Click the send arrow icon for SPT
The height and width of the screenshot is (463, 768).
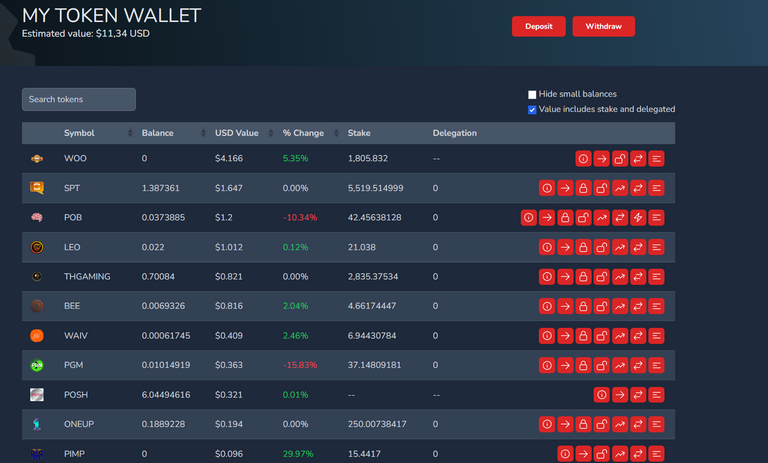(x=565, y=188)
